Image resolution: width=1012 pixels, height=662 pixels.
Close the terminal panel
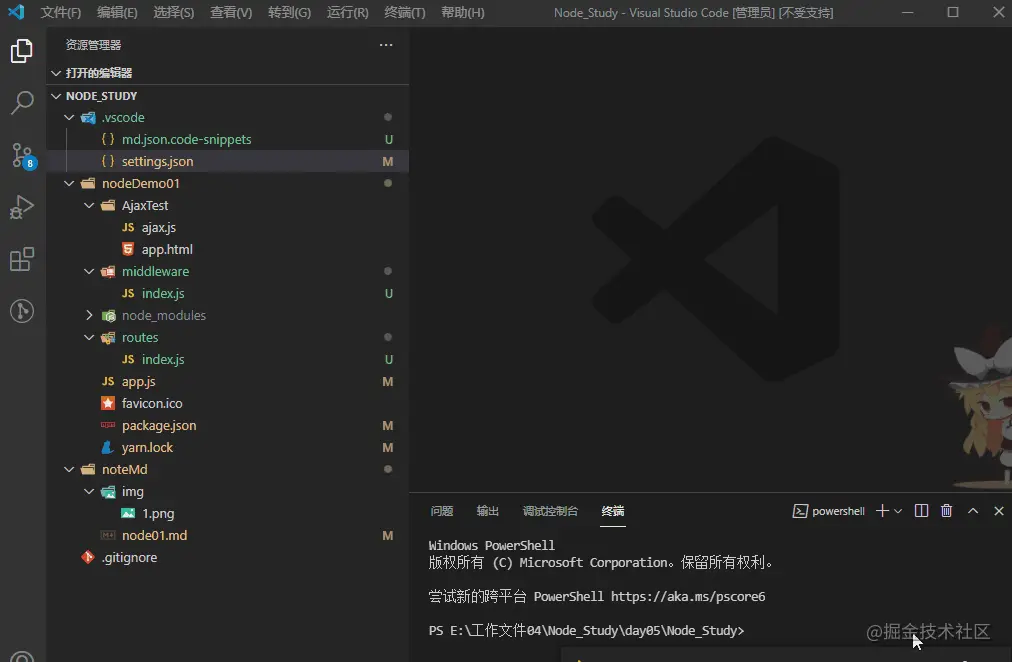point(998,511)
